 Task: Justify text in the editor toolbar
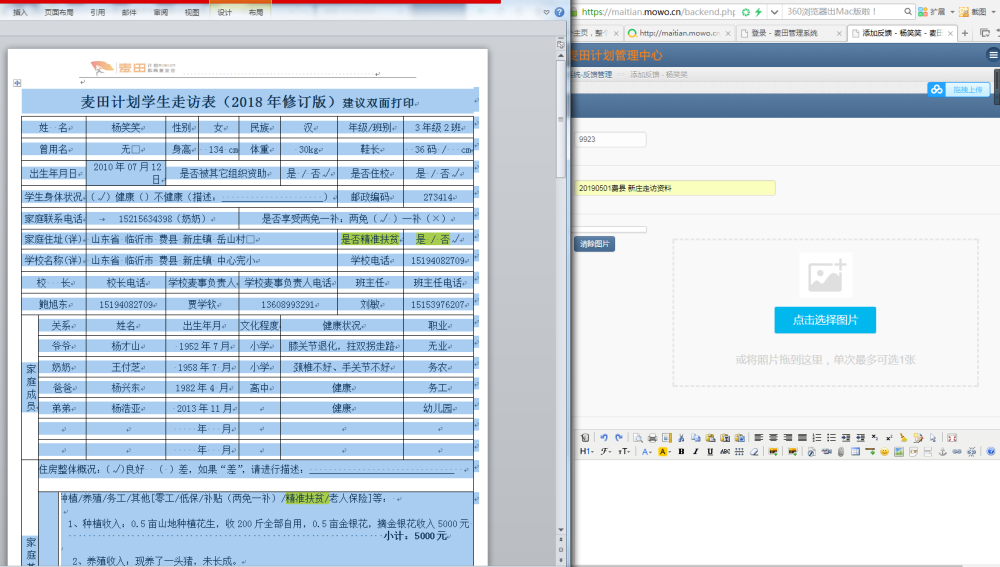[x=802, y=438]
